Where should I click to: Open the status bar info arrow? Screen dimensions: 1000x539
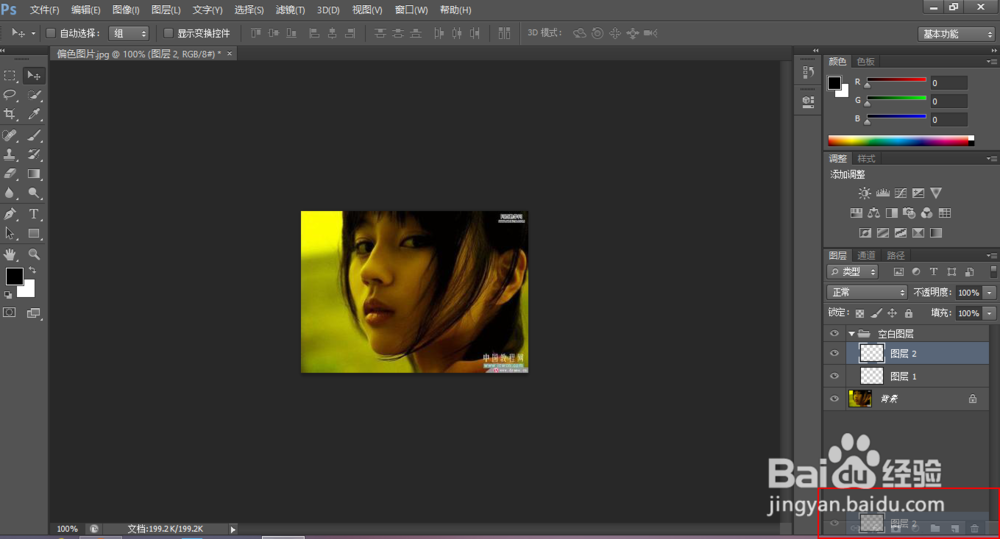point(233,529)
